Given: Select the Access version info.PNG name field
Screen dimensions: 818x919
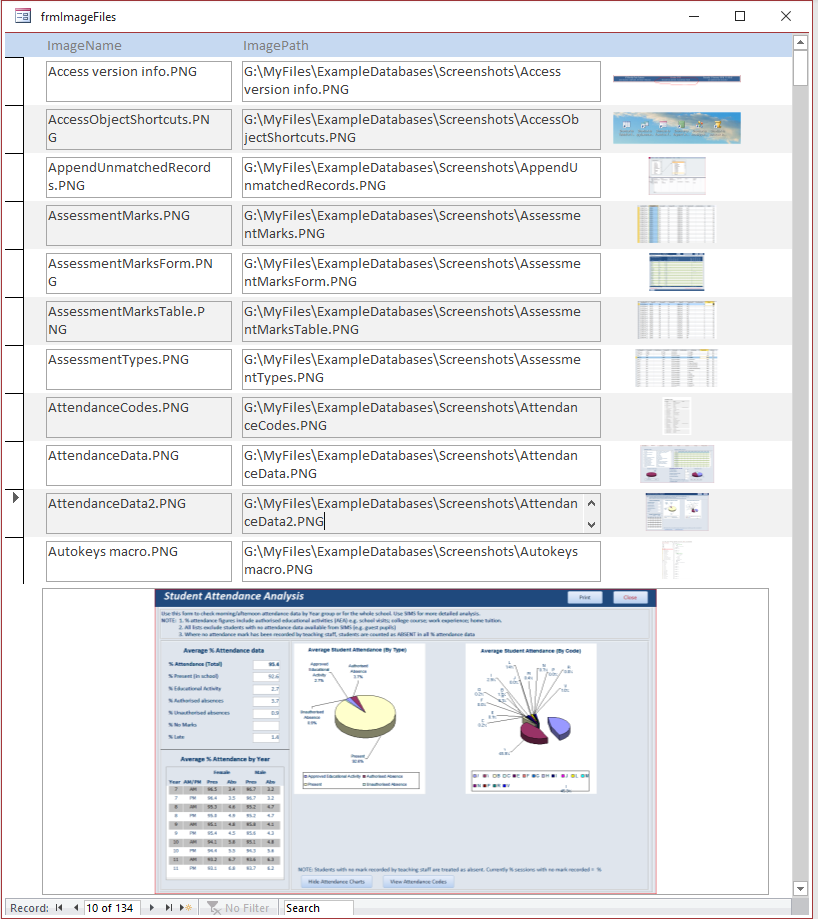Looking at the screenshot, I should (x=139, y=81).
